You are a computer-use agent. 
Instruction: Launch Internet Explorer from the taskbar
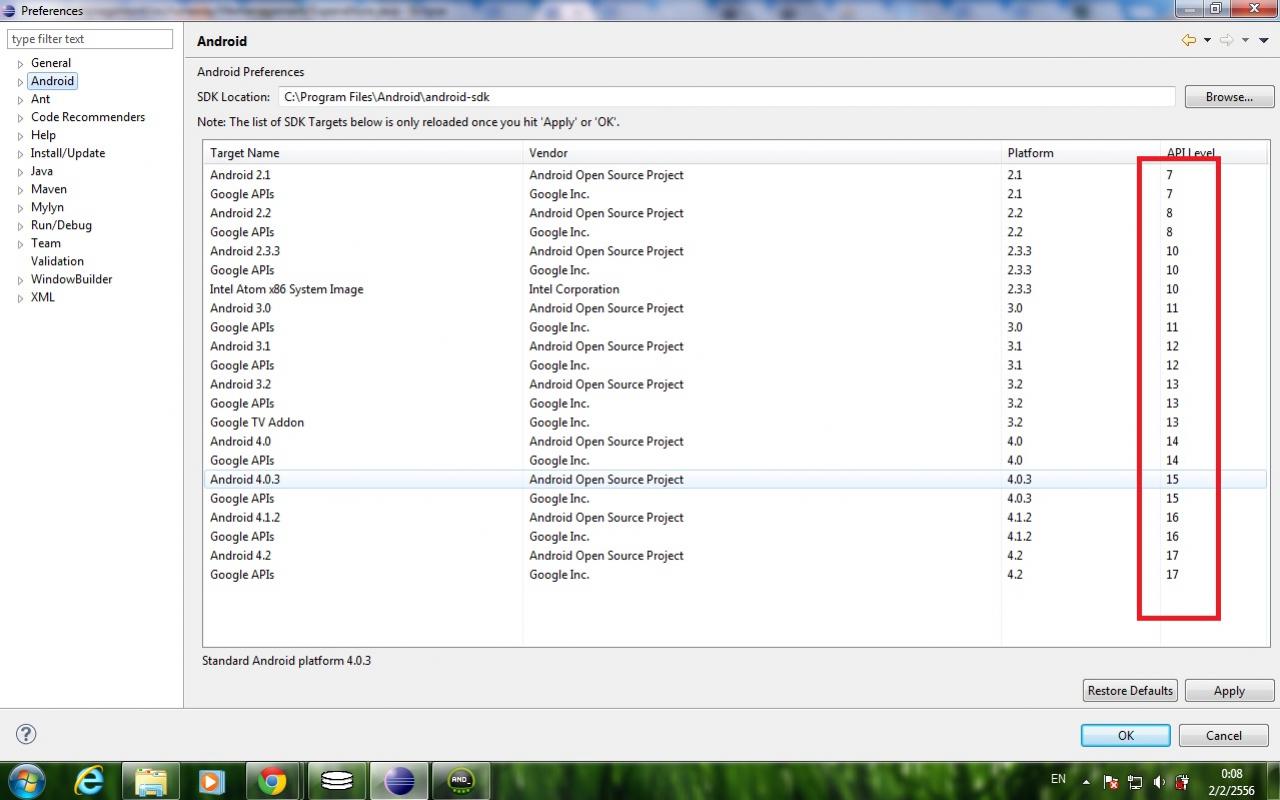[89, 781]
